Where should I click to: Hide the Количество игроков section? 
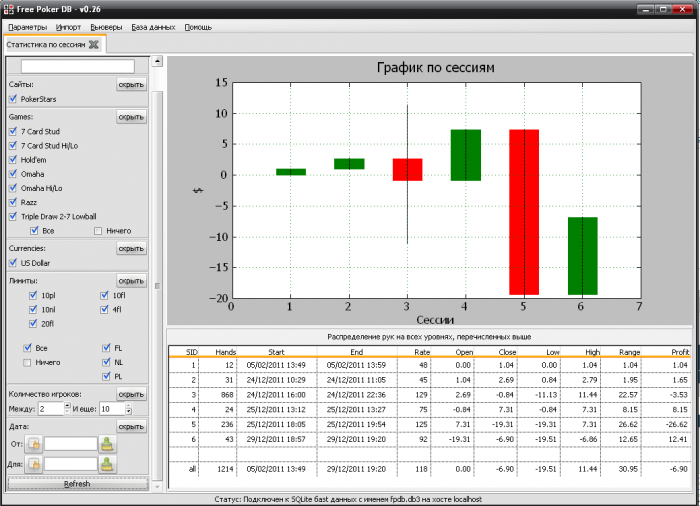coord(131,394)
